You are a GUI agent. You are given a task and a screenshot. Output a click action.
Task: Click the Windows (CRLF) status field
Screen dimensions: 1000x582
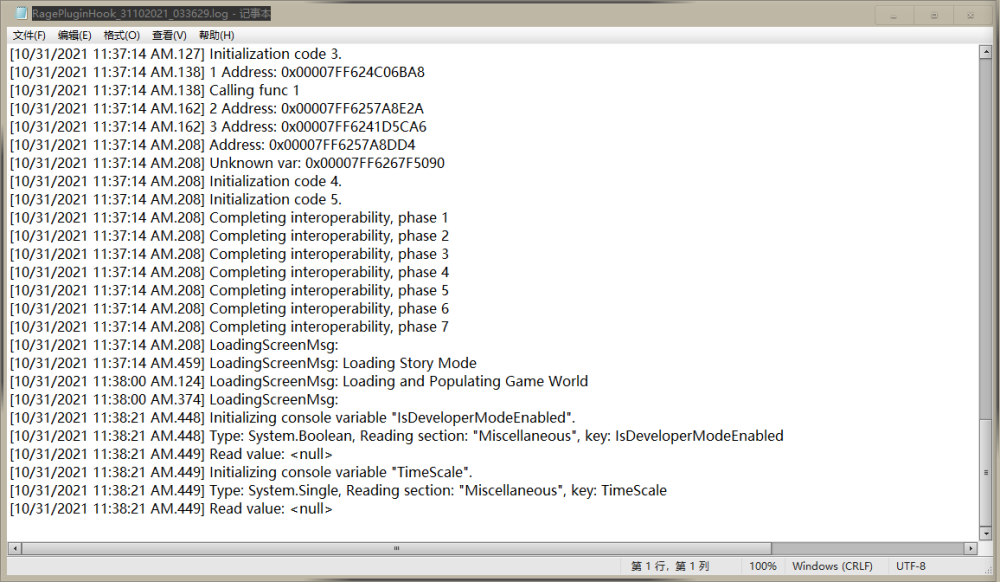[x=832, y=566]
